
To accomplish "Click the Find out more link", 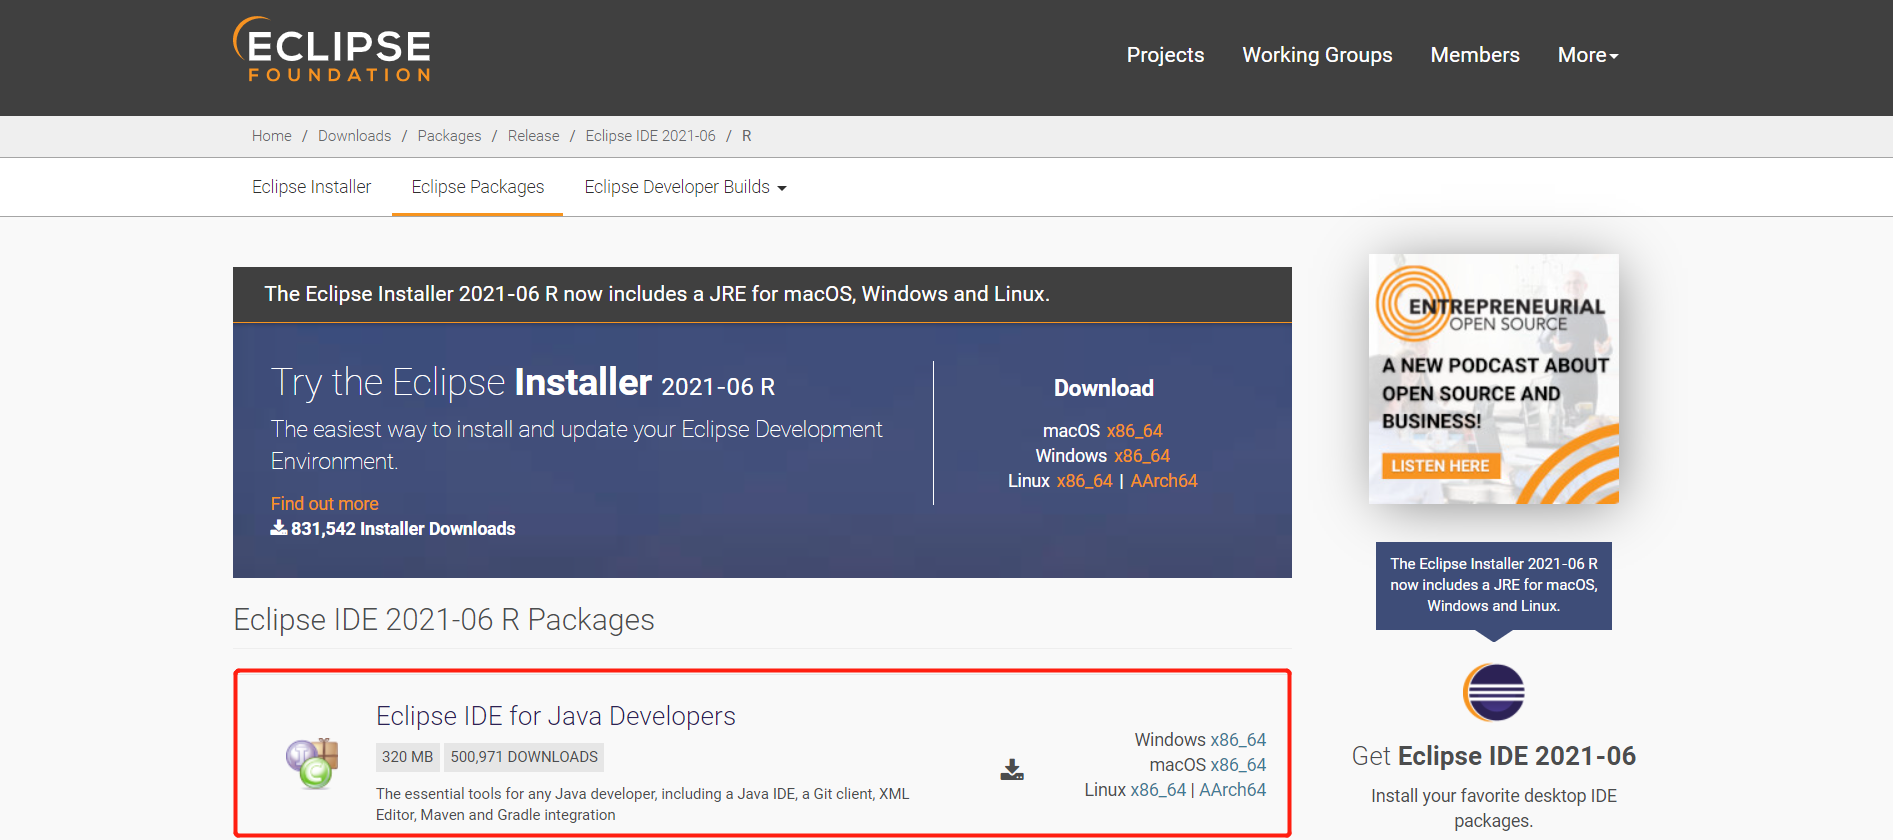I will pos(324,504).
